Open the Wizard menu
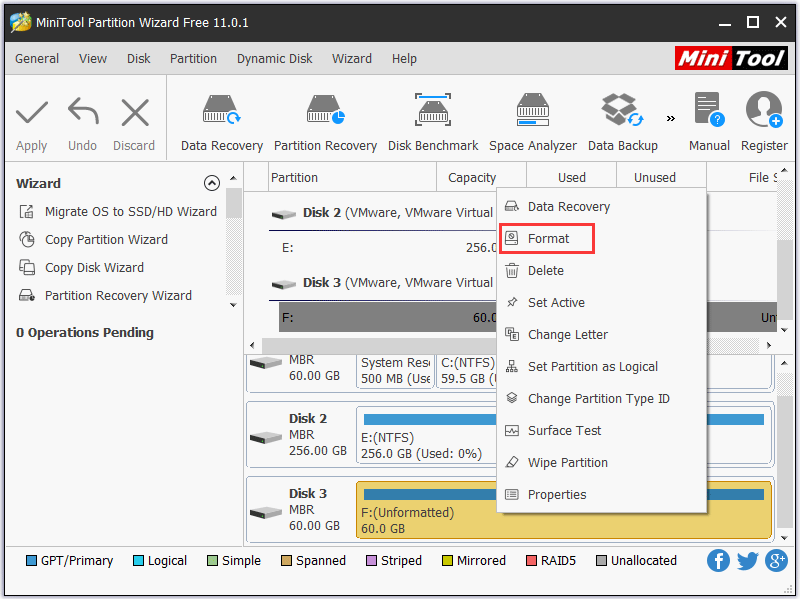The image size is (800, 599). tap(352, 59)
